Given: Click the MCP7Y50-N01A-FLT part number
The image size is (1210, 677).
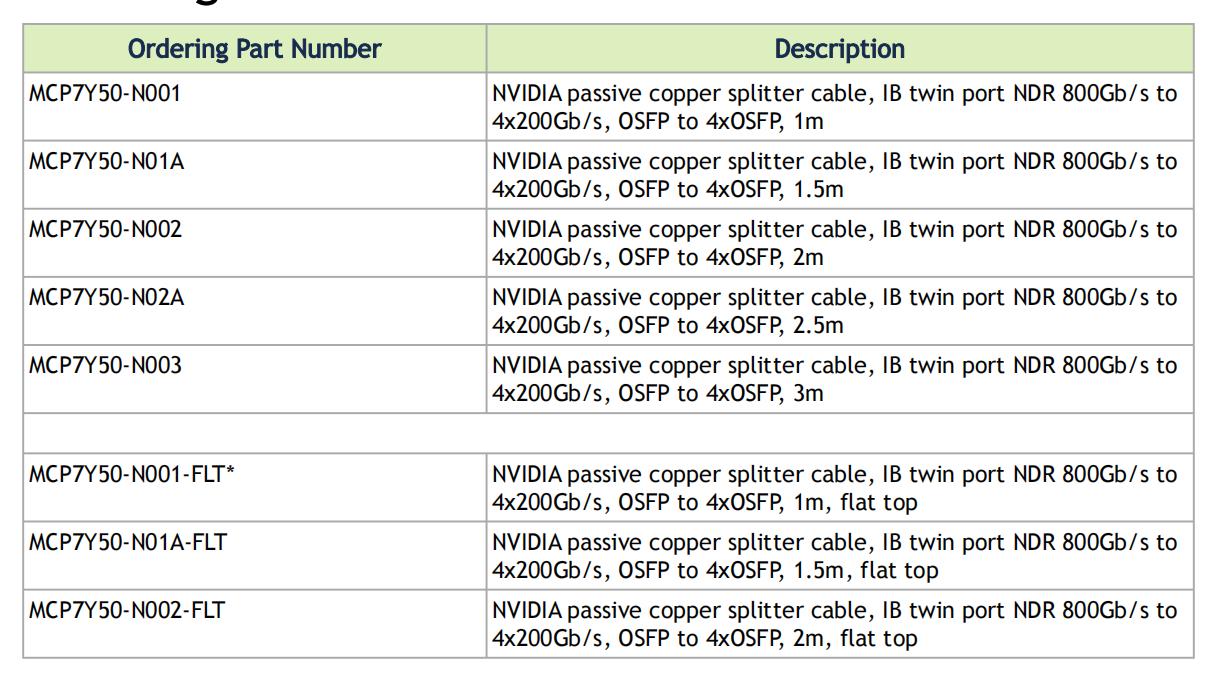Looking at the screenshot, I should click(128, 542).
